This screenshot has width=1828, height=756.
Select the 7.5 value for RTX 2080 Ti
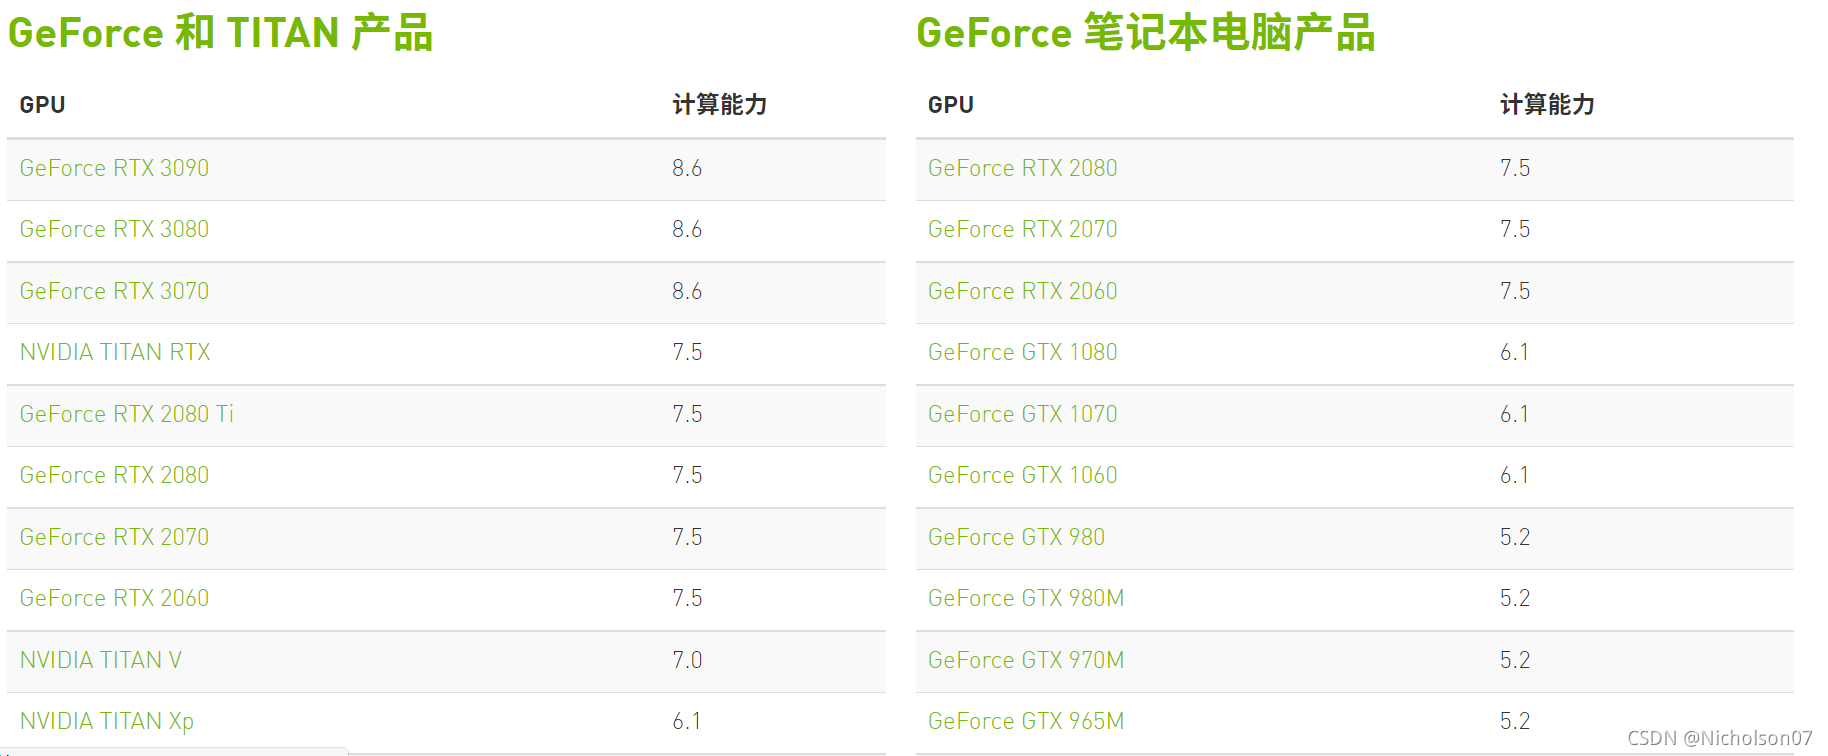687,414
